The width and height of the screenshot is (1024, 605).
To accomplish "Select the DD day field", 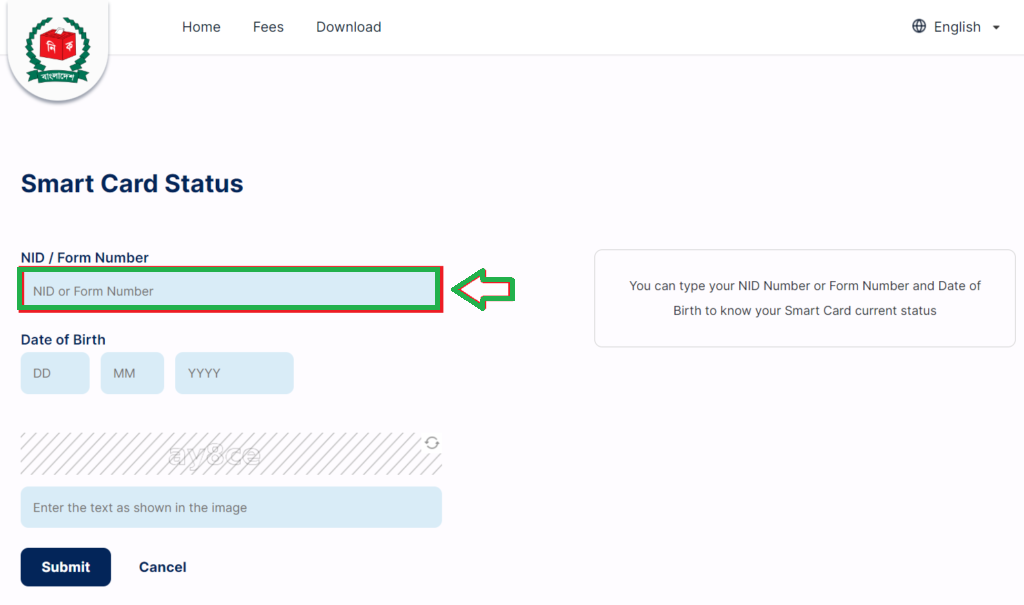I will pyautogui.click(x=55, y=373).
